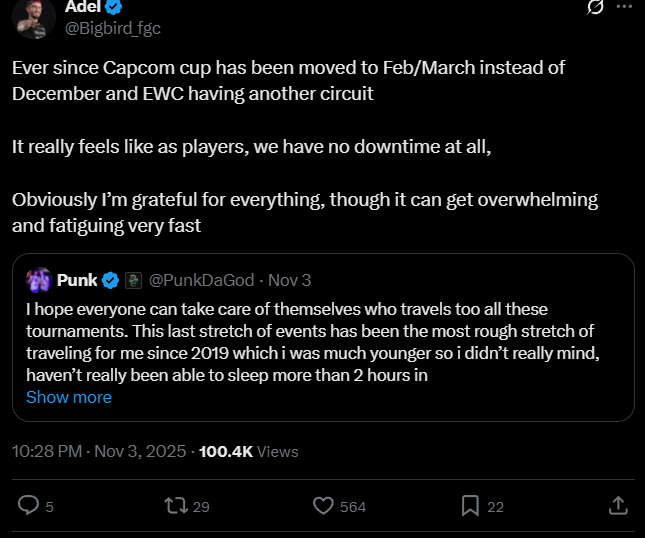645x538 pixels.
Task: Click the Nov 3 quoted tweet date
Action: point(290,281)
